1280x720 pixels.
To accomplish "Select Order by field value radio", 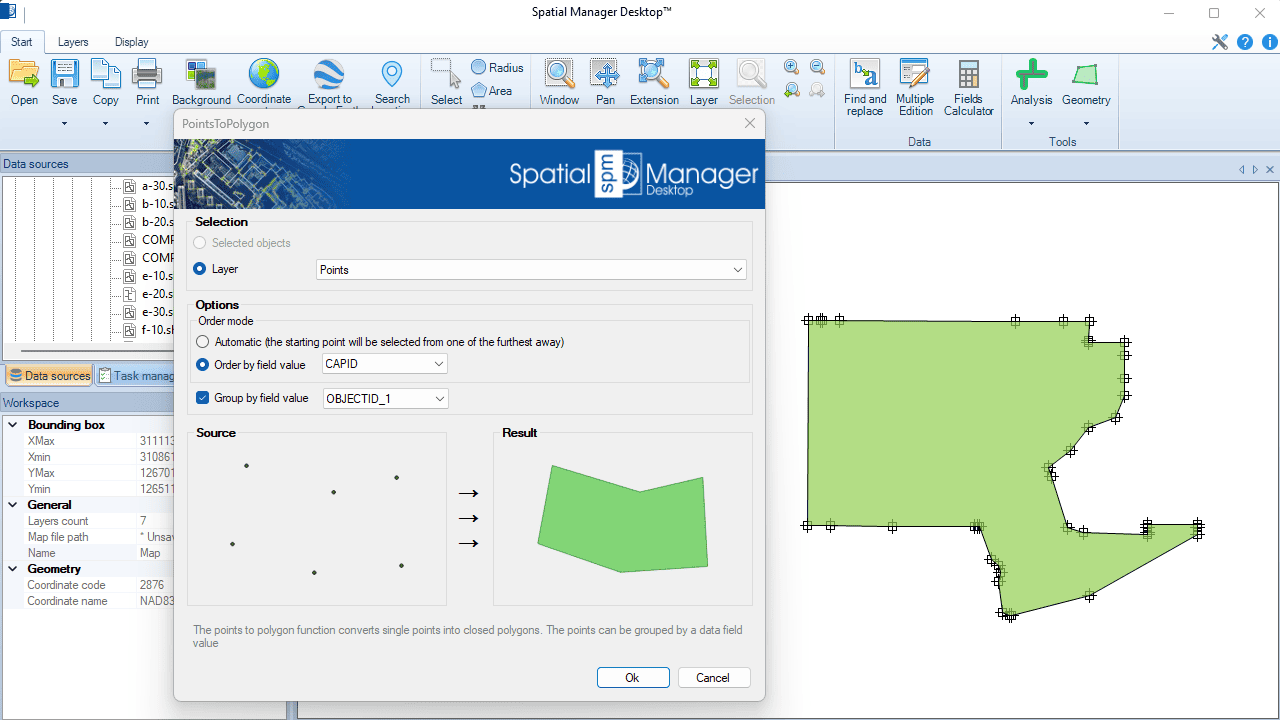I will 202,364.
